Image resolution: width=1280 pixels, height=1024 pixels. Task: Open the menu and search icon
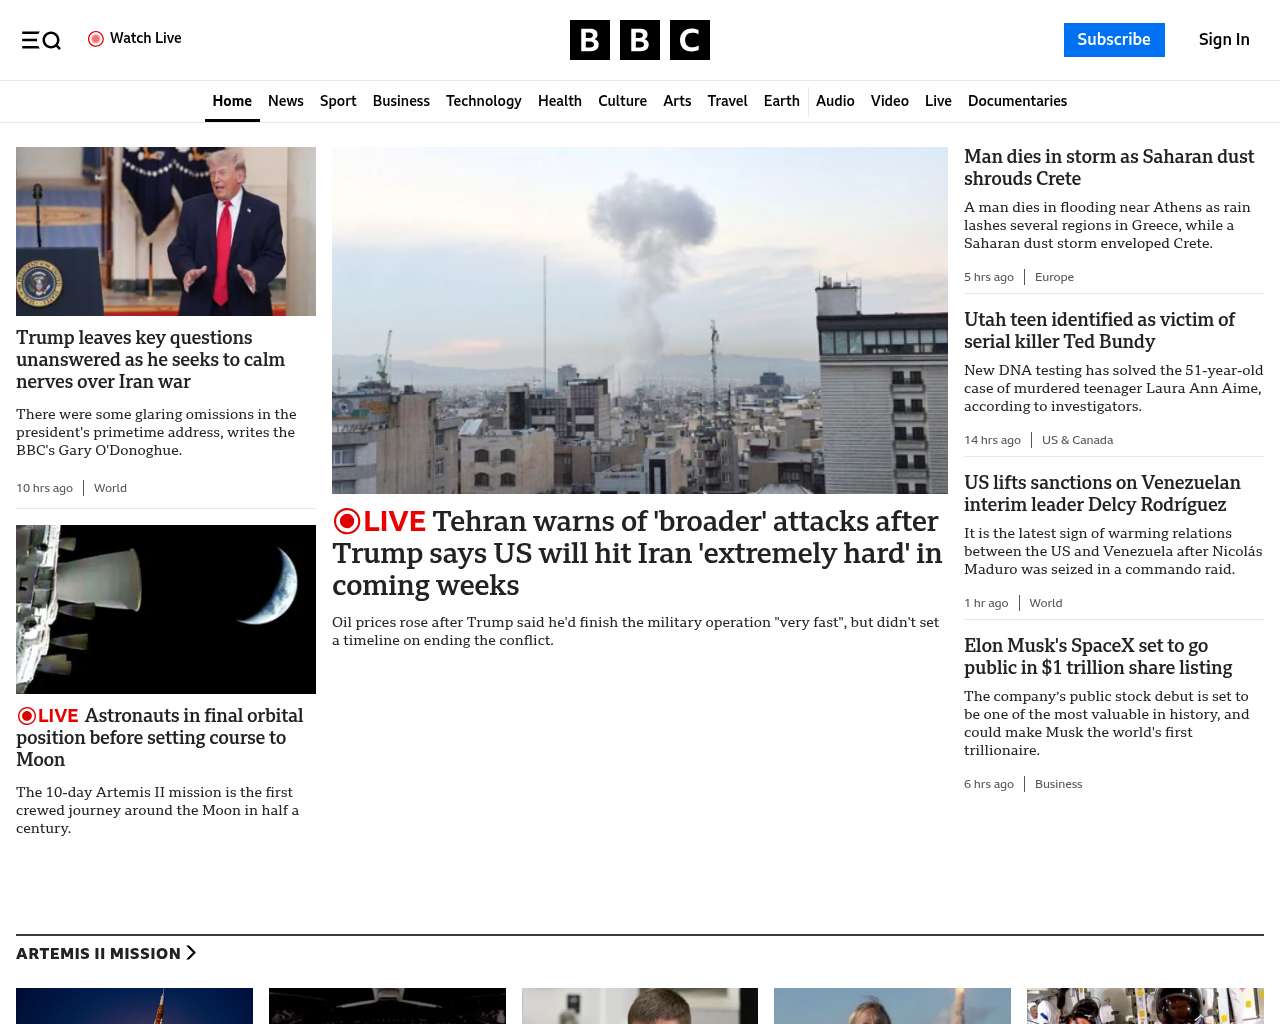(x=41, y=40)
